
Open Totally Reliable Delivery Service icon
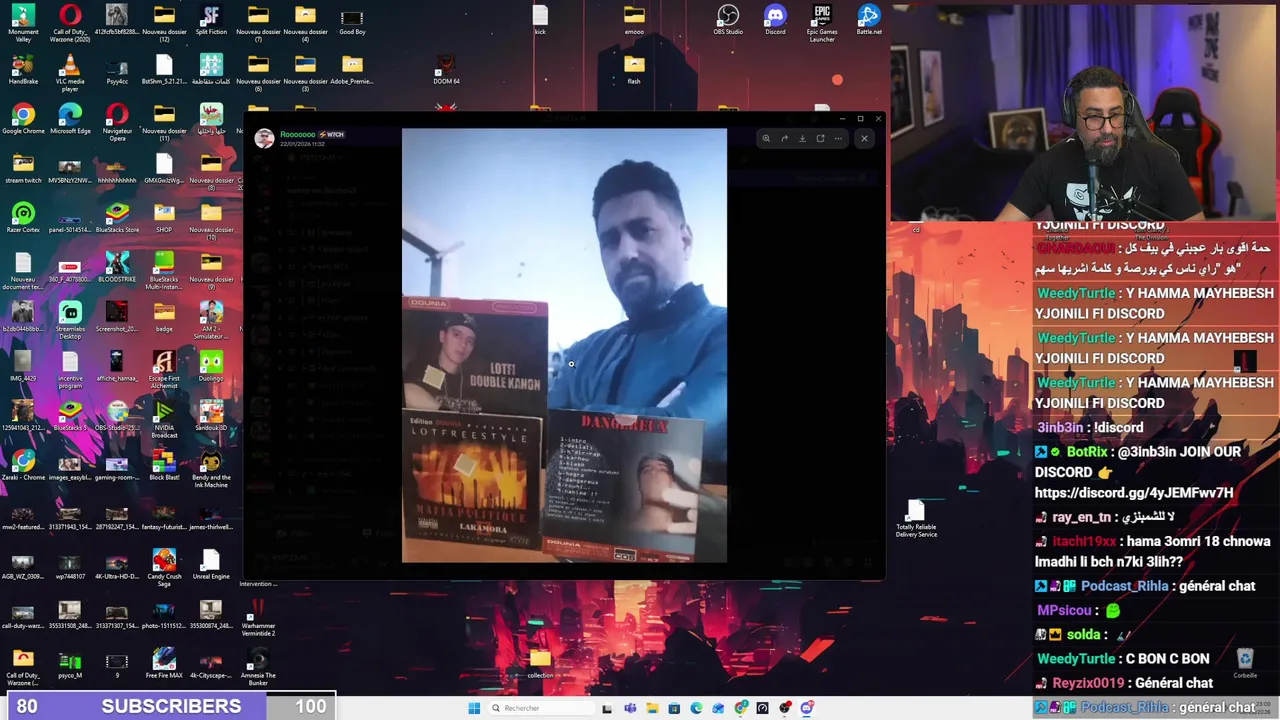coord(916,519)
